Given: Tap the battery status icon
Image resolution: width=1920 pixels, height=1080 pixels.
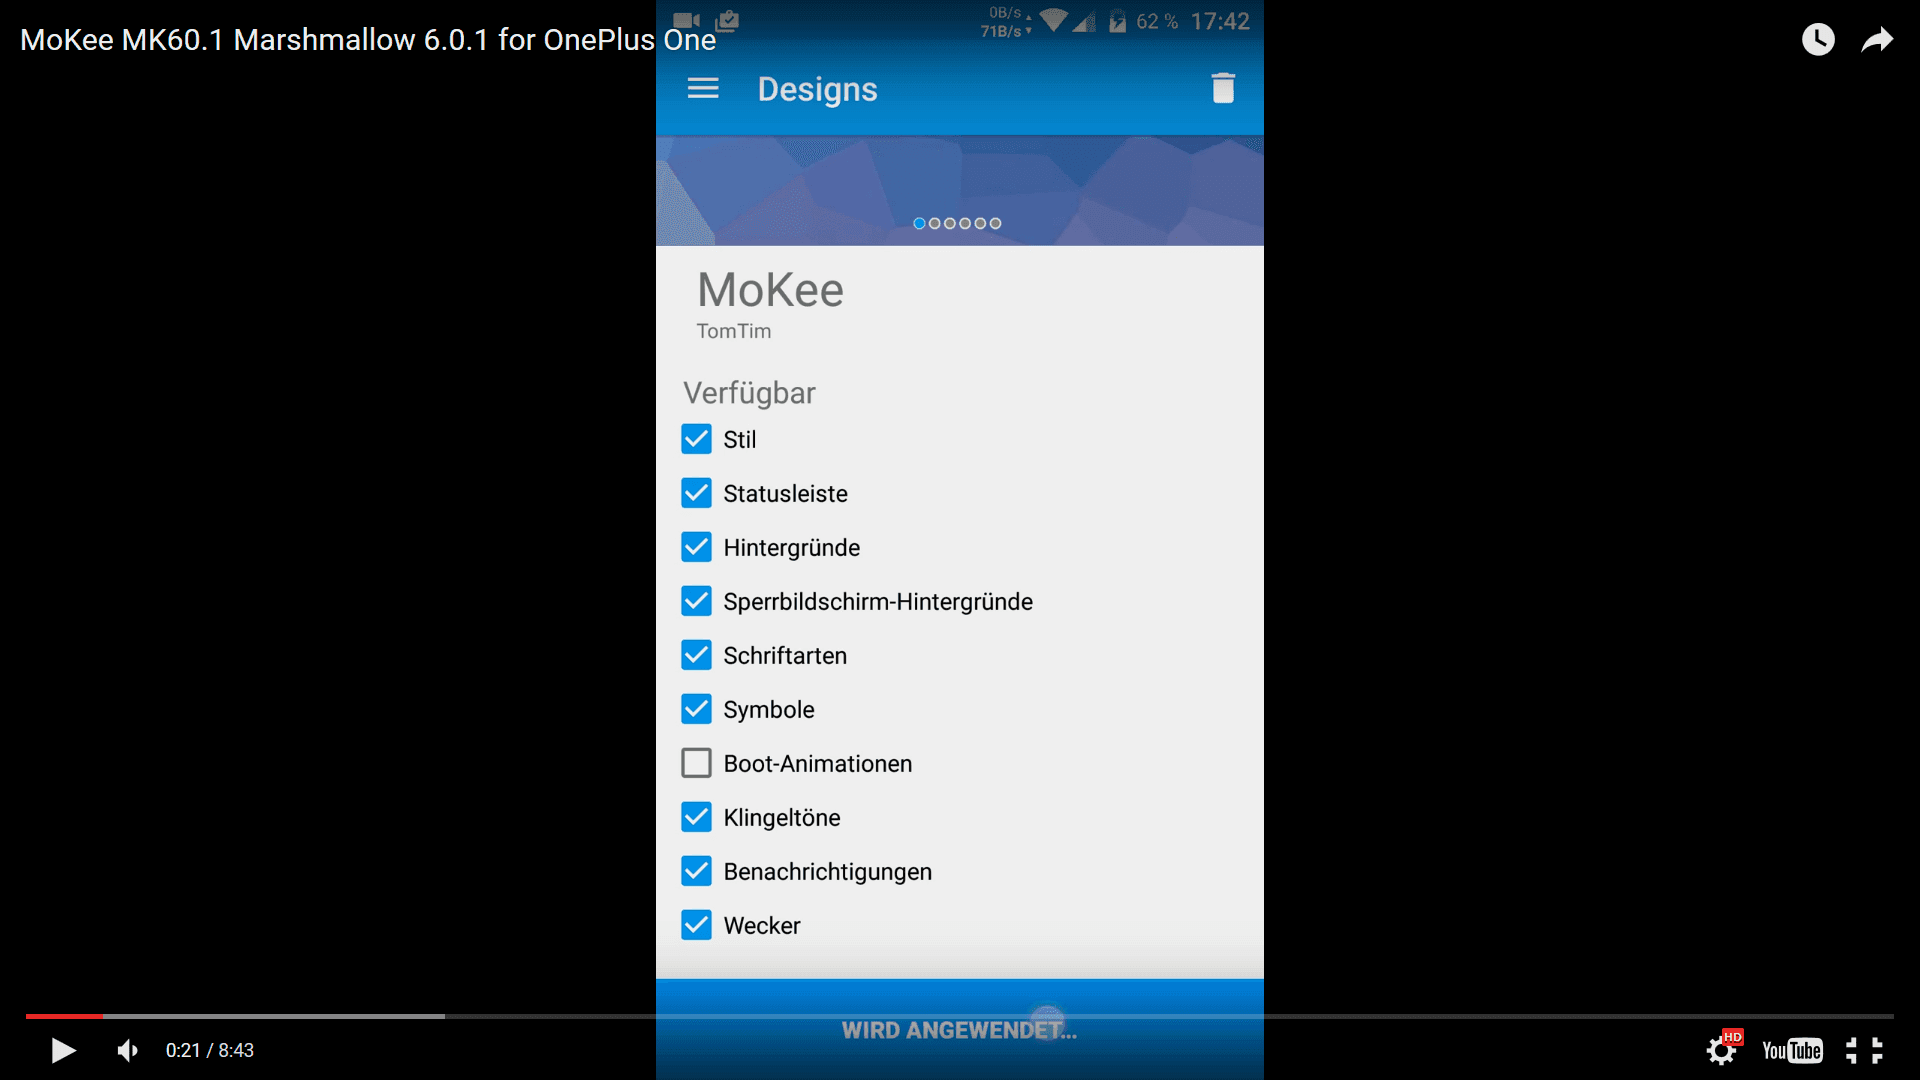Looking at the screenshot, I should coord(1118,21).
